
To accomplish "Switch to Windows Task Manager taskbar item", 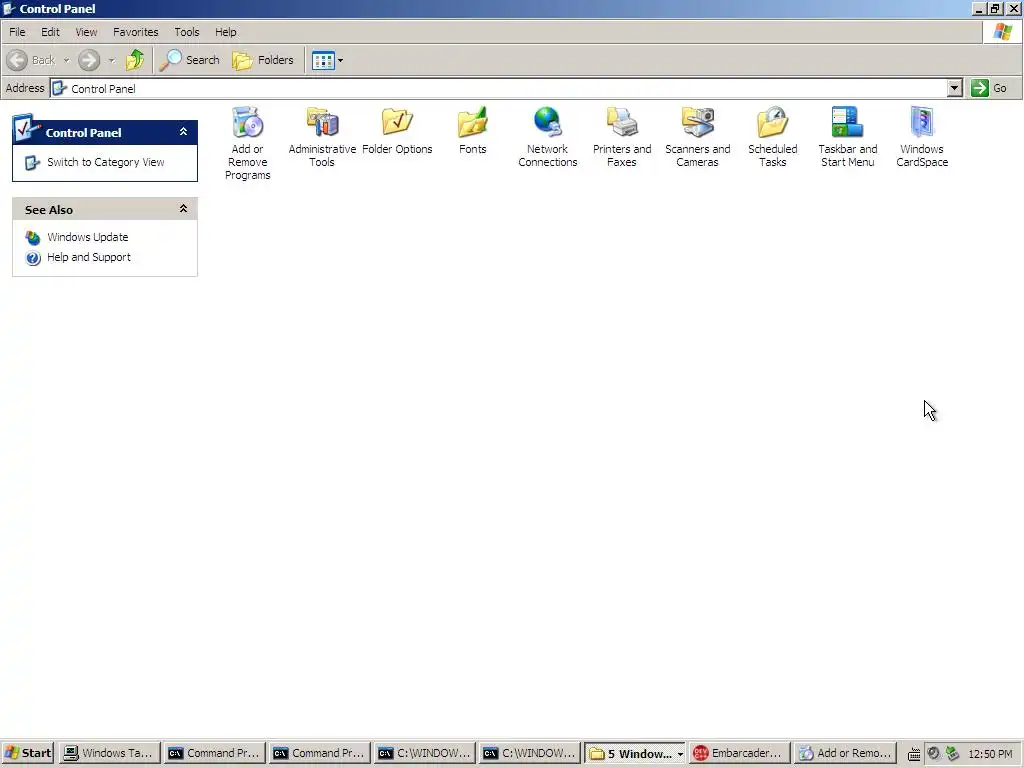I will pos(110,753).
